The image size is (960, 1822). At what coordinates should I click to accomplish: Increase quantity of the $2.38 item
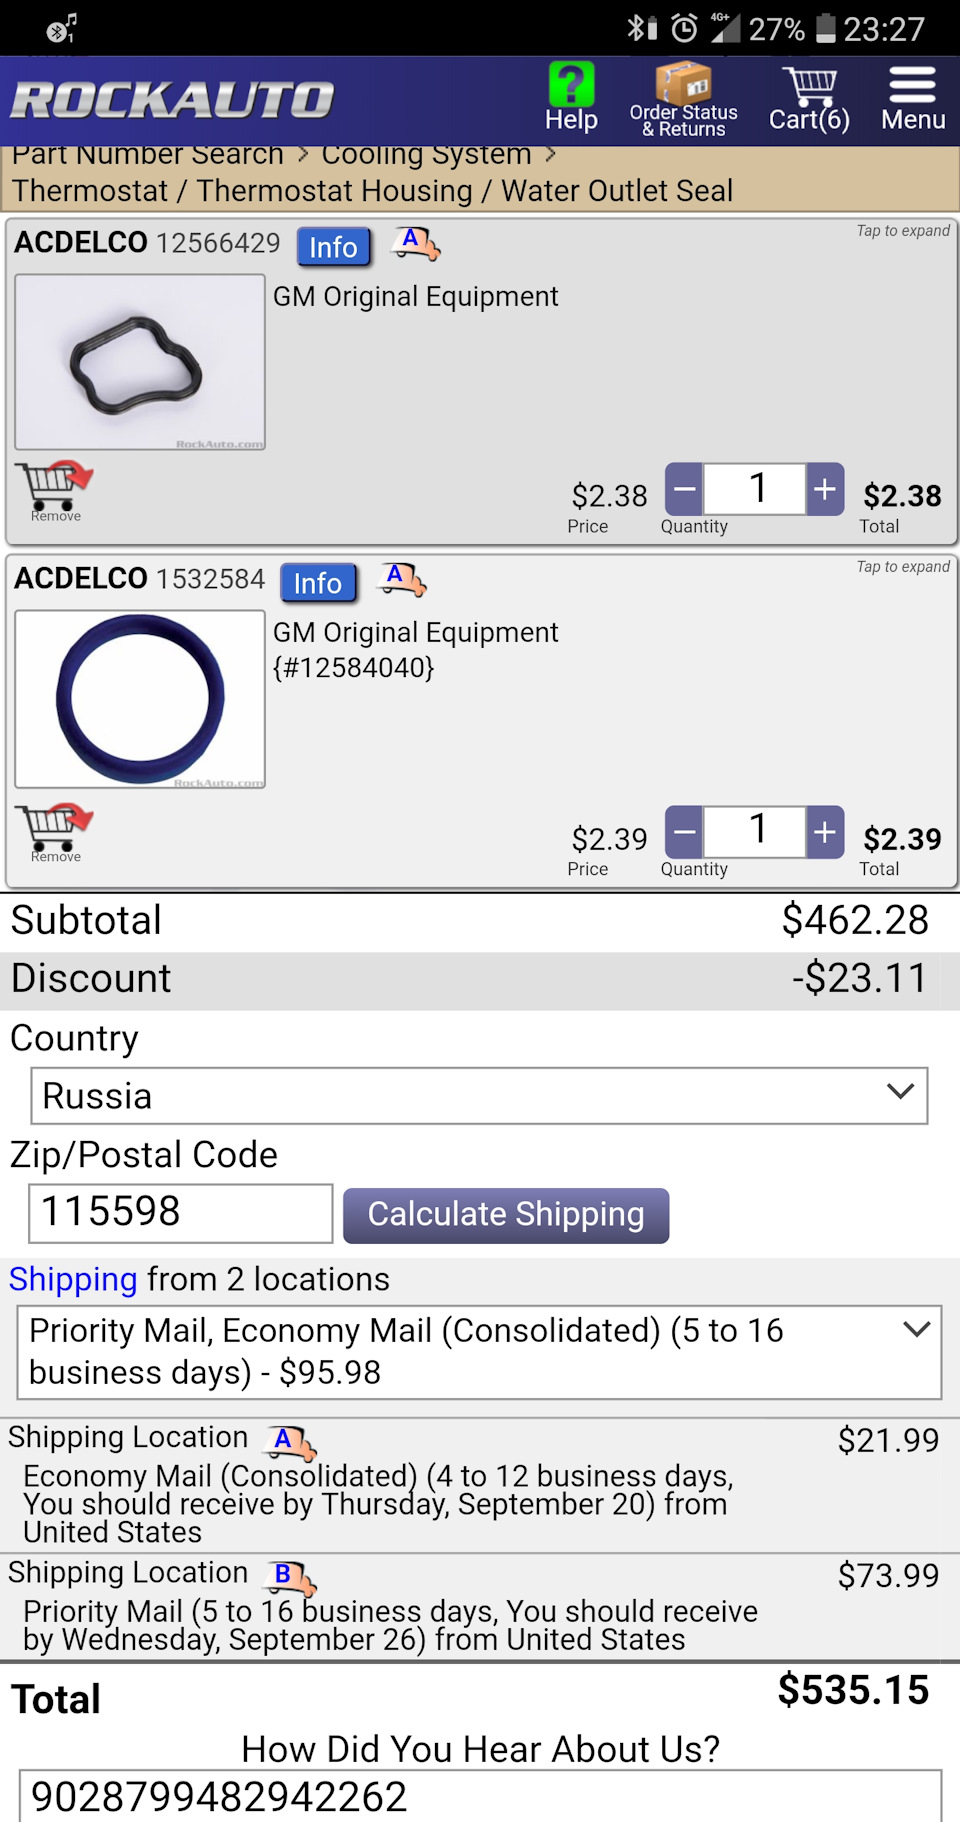point(825,489)
